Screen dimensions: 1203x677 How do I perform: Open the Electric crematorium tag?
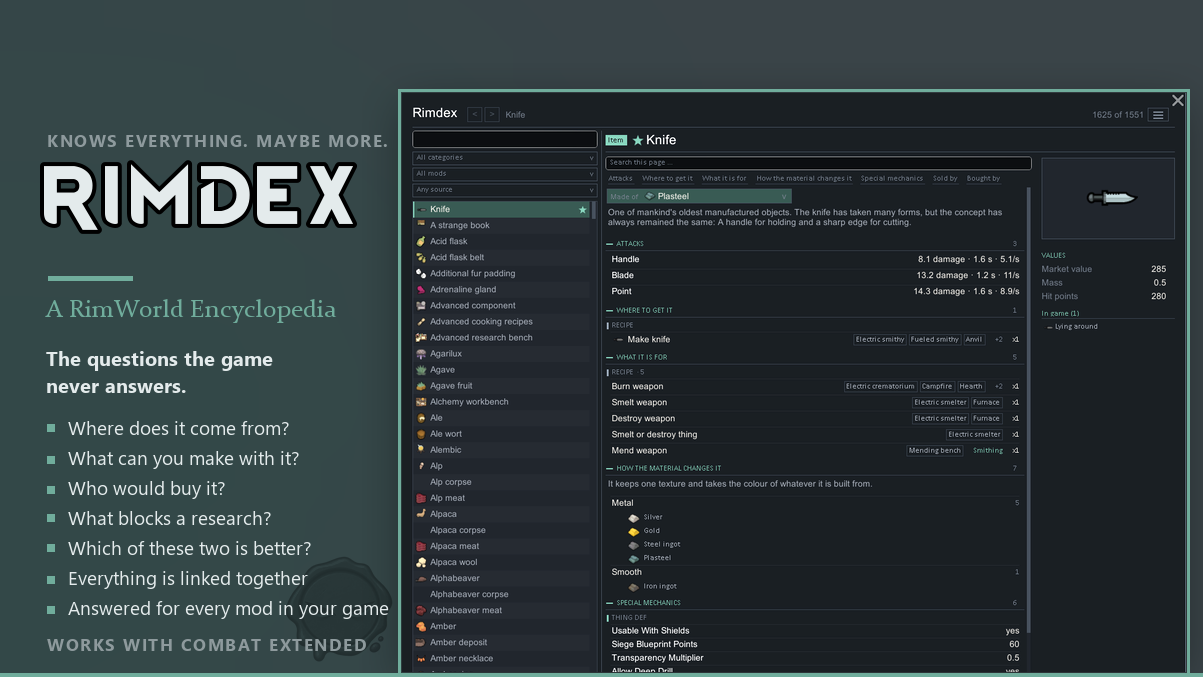[880, 387]
